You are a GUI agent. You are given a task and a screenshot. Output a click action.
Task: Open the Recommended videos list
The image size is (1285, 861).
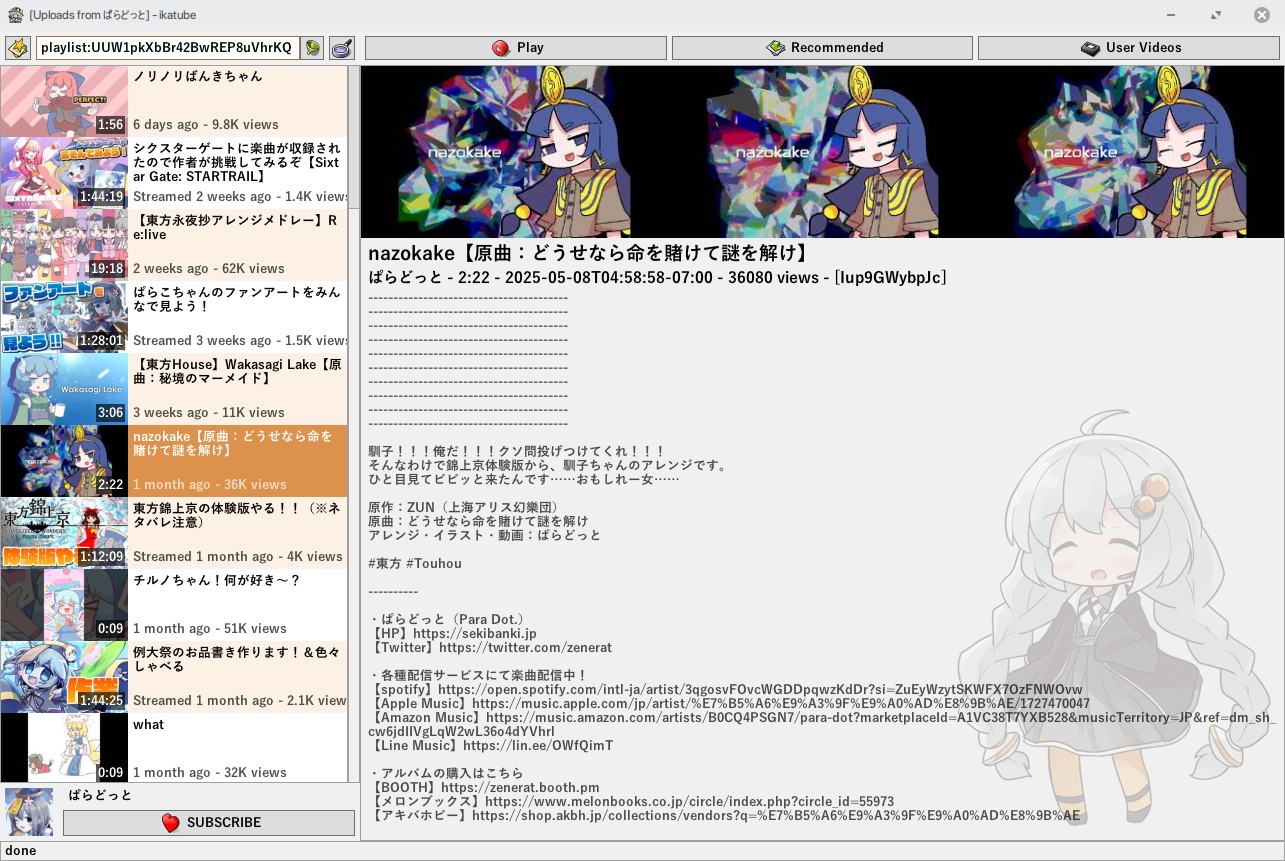822,48
